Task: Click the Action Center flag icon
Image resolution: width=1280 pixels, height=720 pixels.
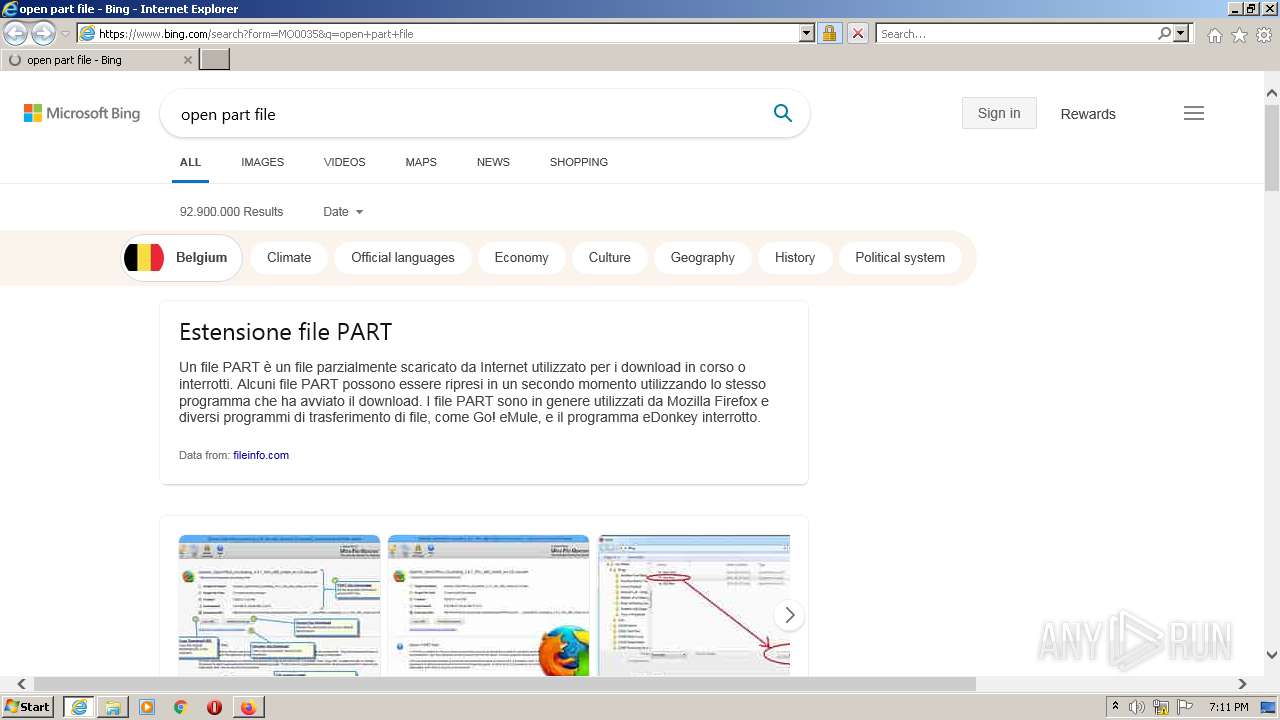Action: click(1185, 707)
